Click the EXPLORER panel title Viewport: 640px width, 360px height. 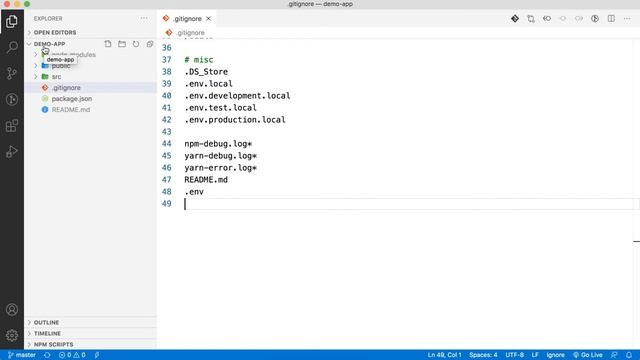tap(48, 19)
